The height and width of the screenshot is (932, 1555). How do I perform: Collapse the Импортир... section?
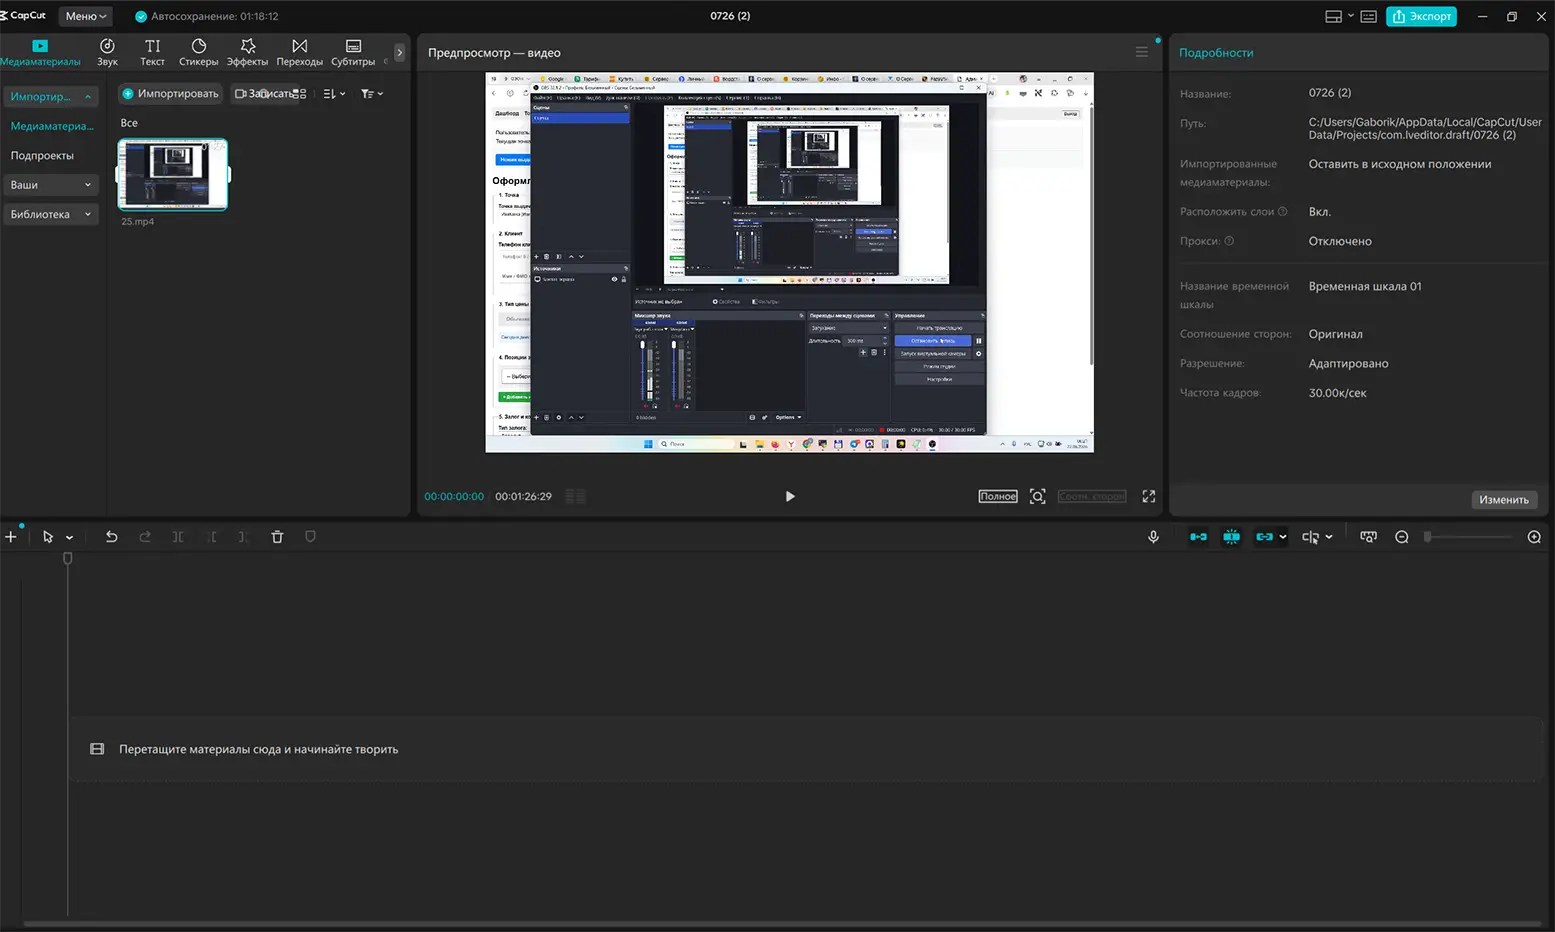coord(50,97)
